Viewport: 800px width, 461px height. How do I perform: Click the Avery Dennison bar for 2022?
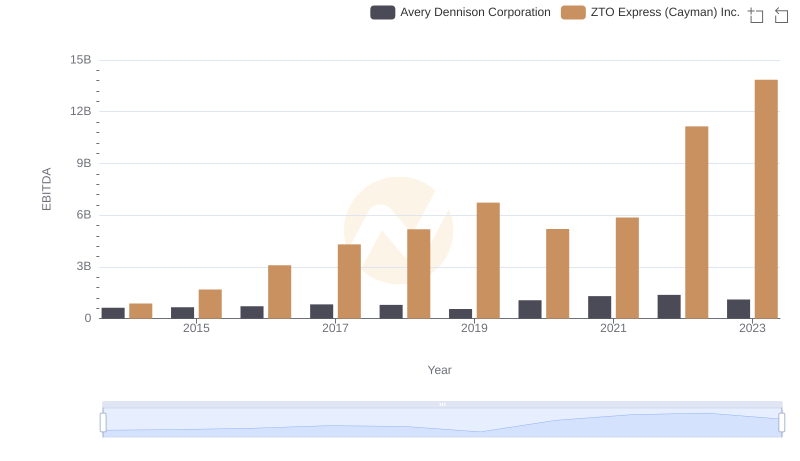click(x=669, y=306)
